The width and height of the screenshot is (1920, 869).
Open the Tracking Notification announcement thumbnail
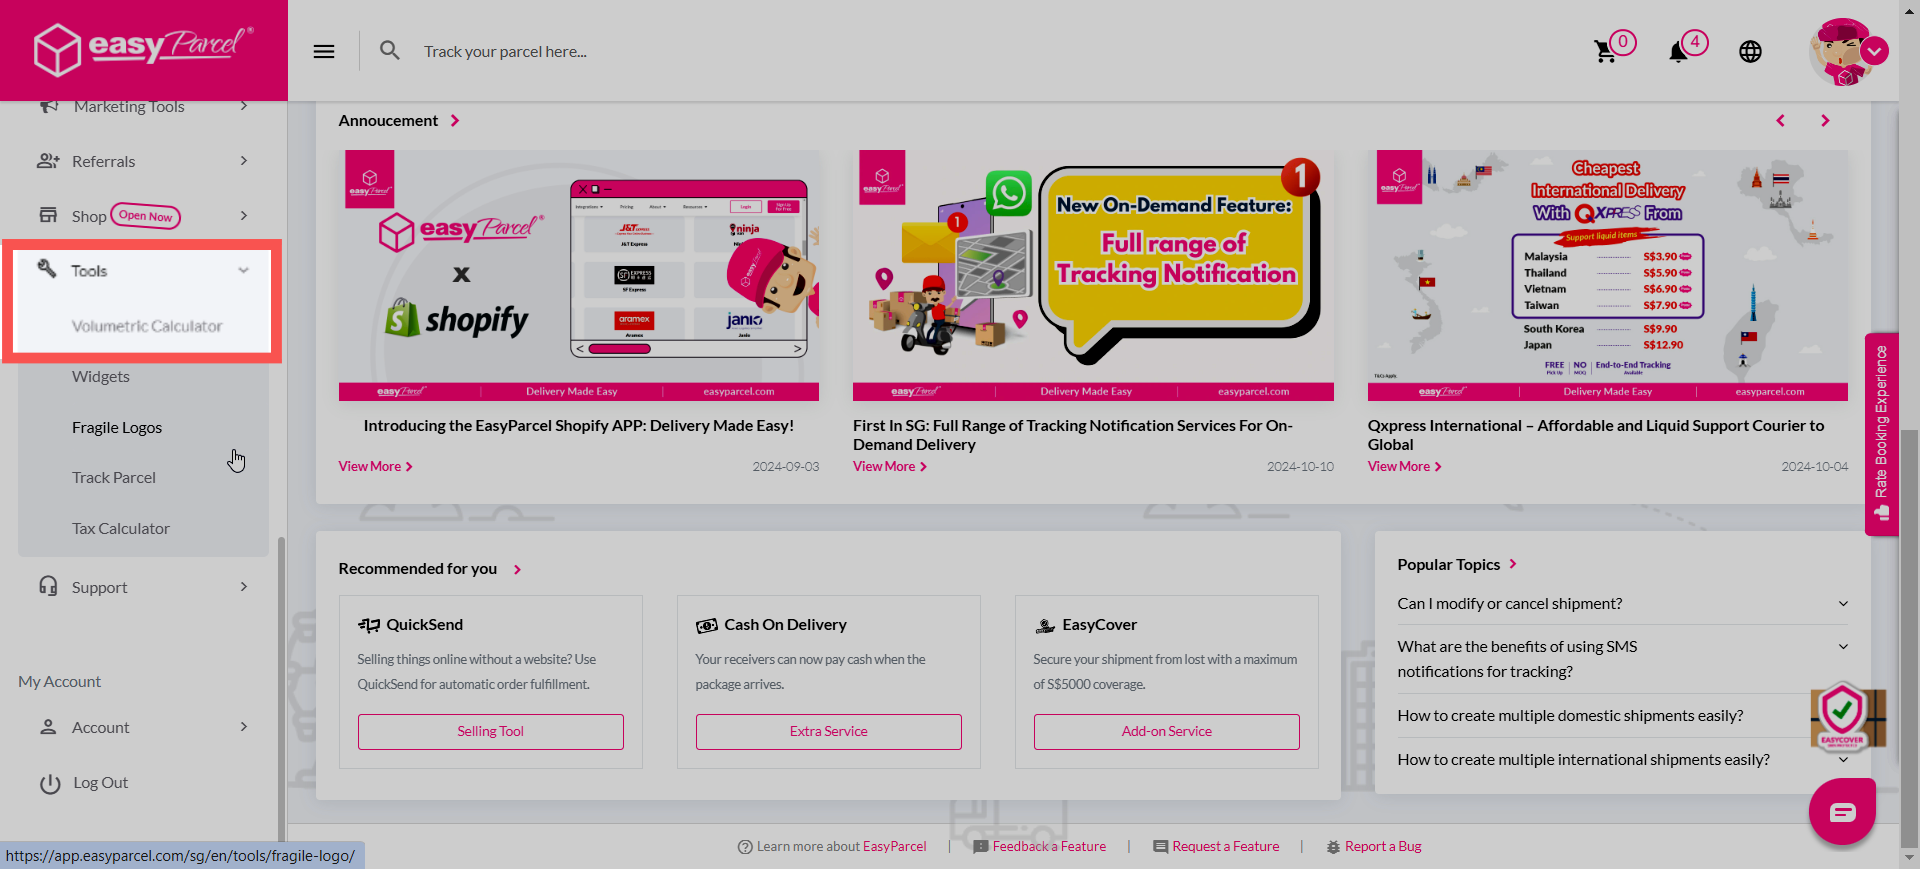[1093, 276]
